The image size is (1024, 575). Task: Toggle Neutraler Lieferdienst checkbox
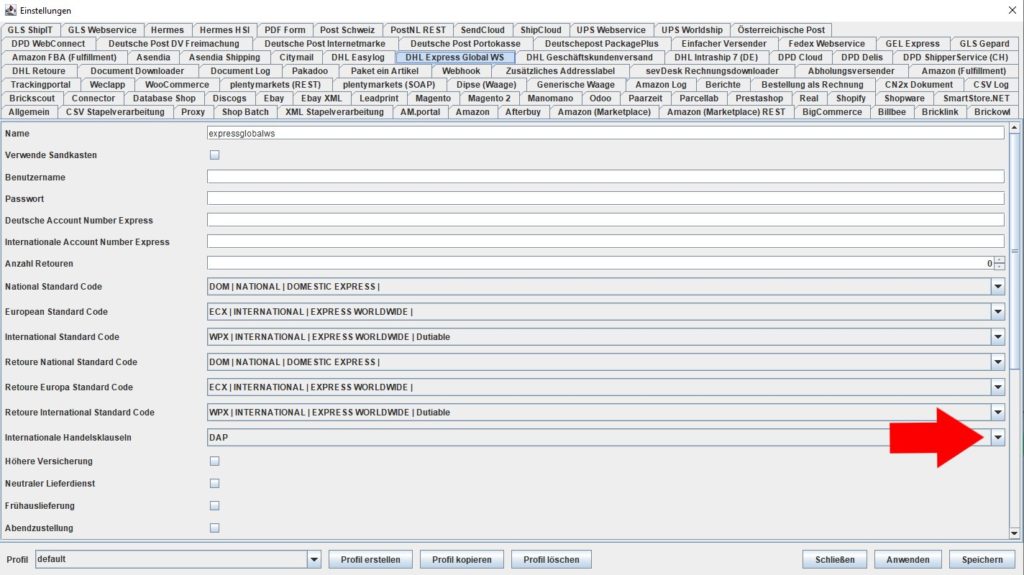click(x=214, y=483)
